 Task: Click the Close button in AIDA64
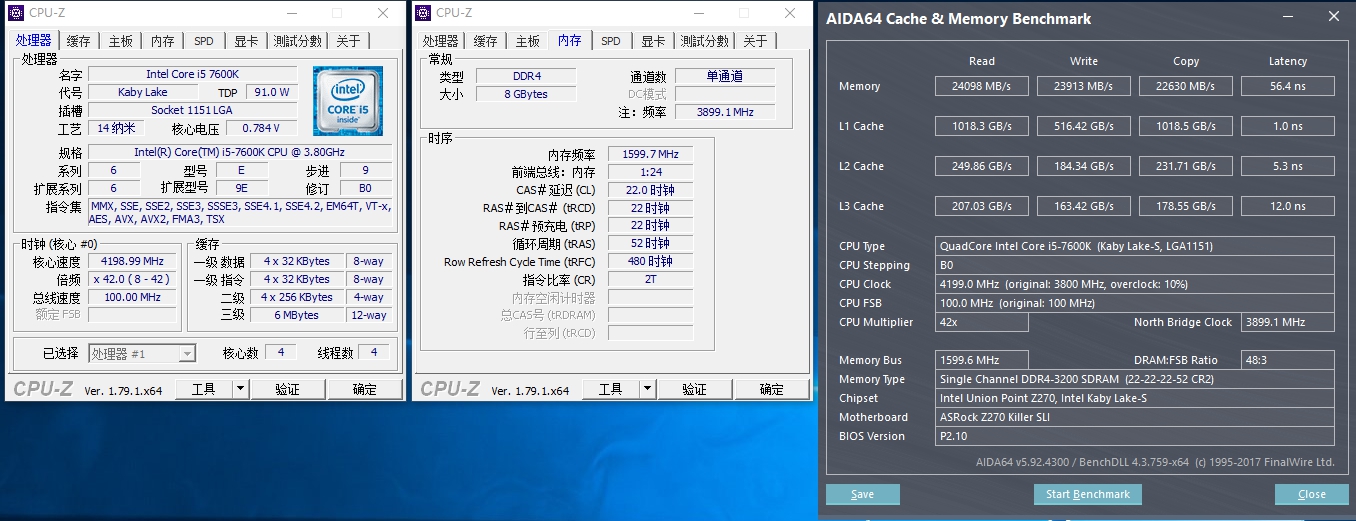click(1312, 494)
